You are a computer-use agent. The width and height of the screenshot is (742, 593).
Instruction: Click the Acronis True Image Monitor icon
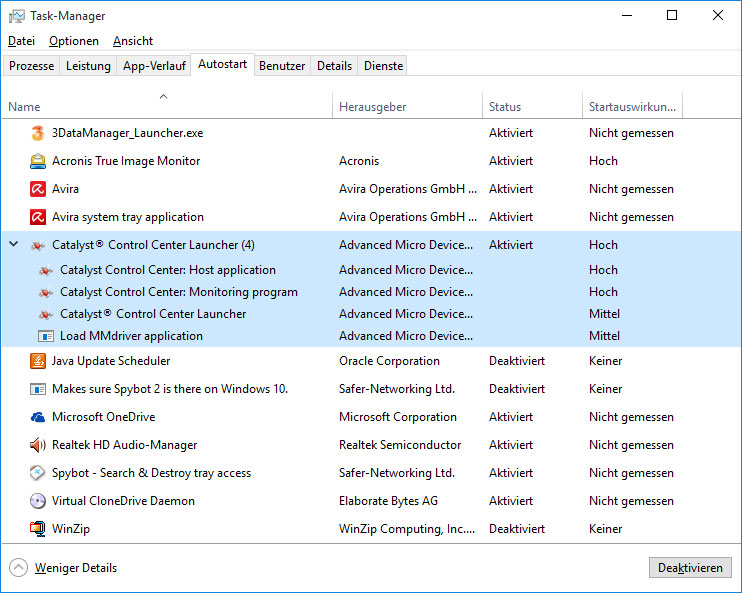pos(37,161)
